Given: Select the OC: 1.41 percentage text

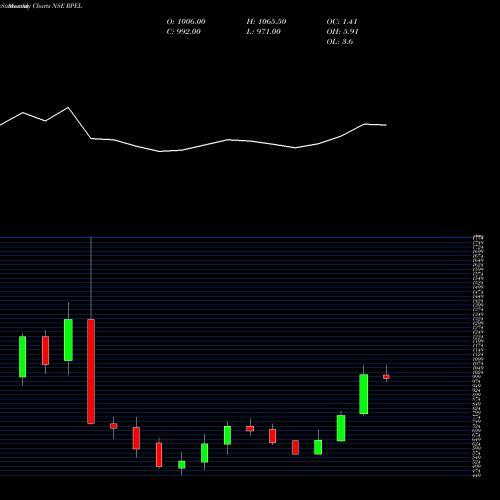Looking at the screenshot, I should tap(342, 22).
